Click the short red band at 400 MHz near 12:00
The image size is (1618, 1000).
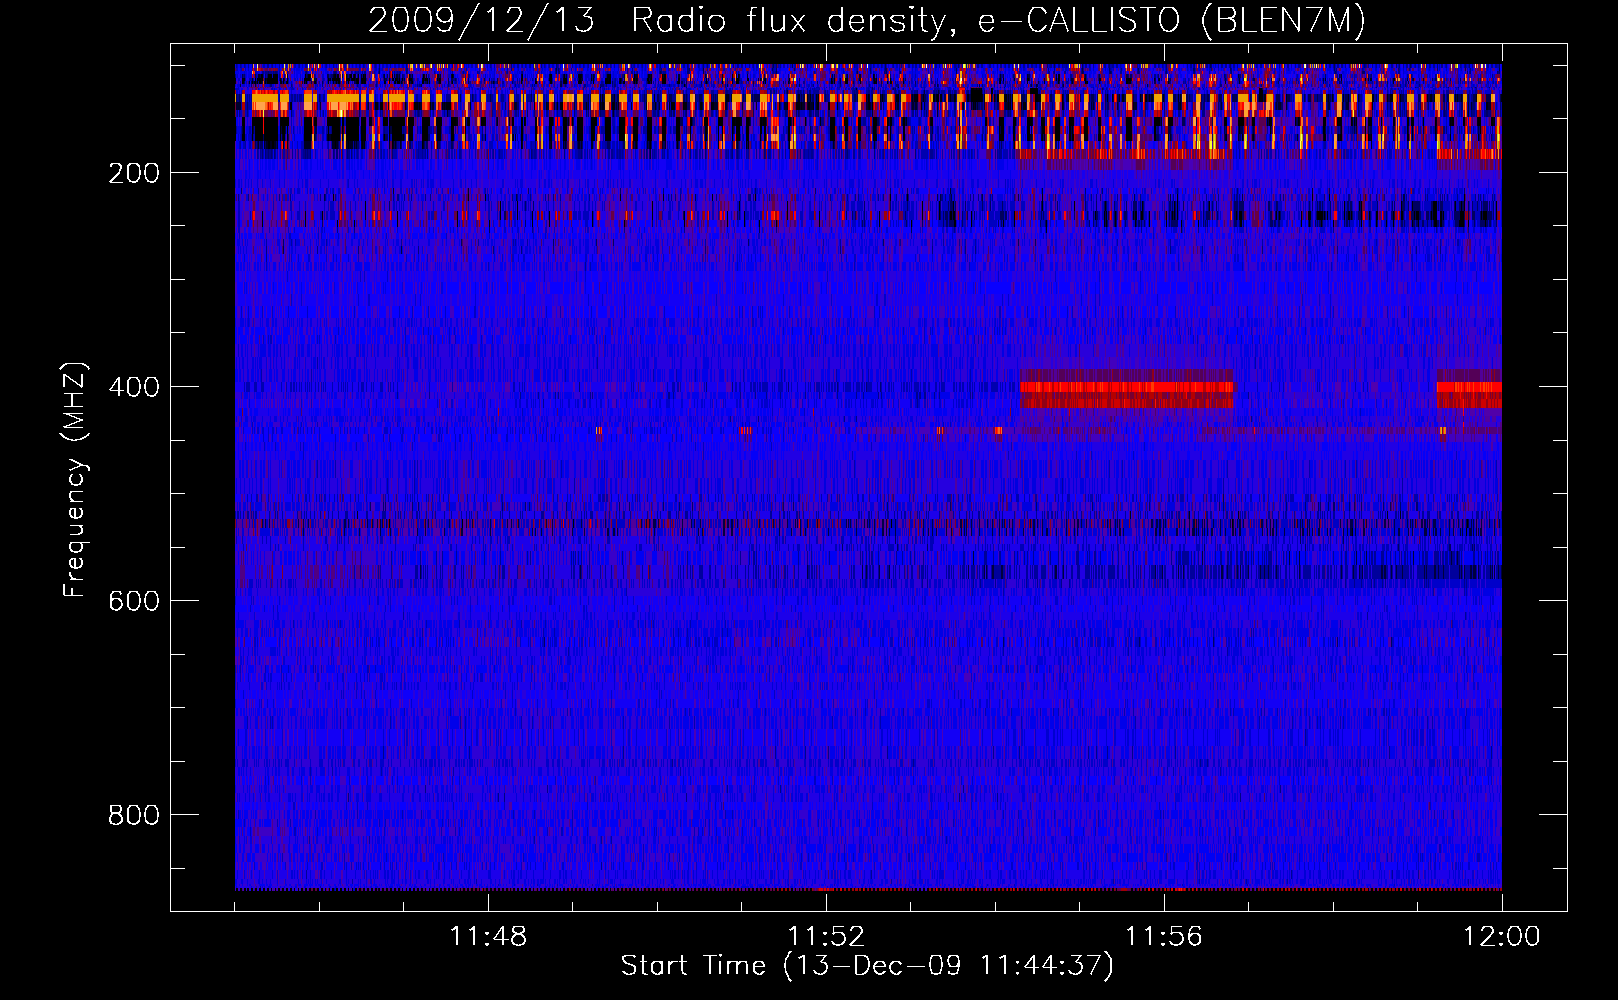click(x=1469, y=389)
